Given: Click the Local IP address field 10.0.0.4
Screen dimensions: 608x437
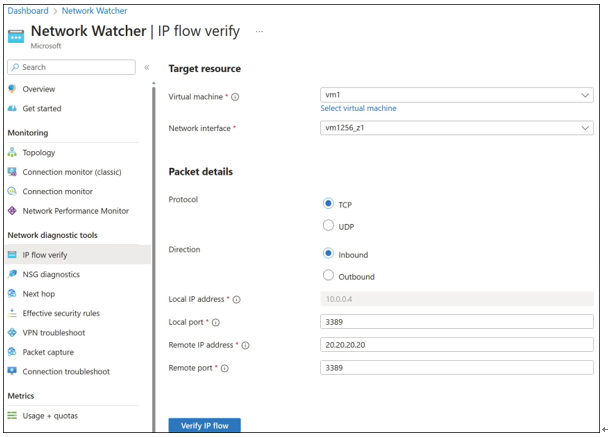Looking at the screenshot, I should [x=457, y=299].
